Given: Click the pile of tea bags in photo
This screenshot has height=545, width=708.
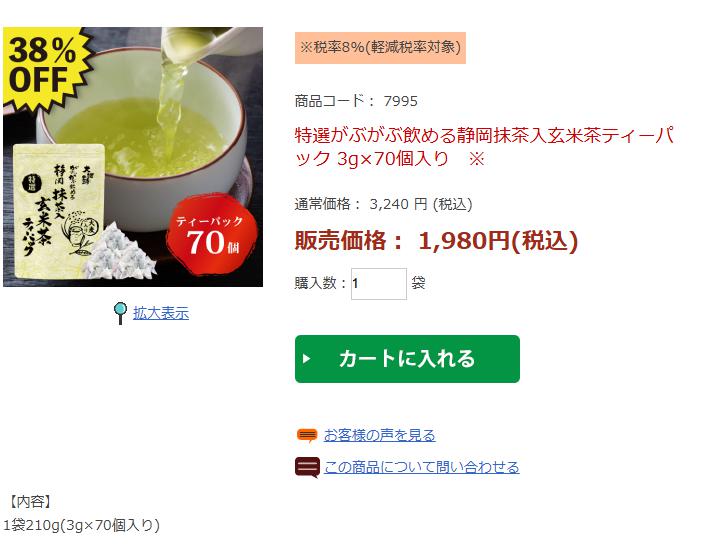Looking at the screenshot, I should coord(119,251).
